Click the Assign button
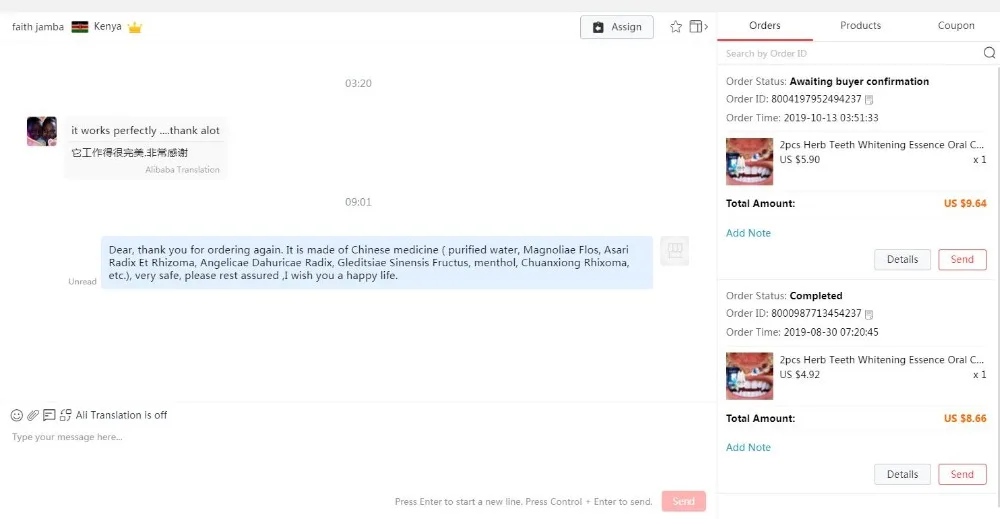The image size is (1000, 519). click(617, 27)
